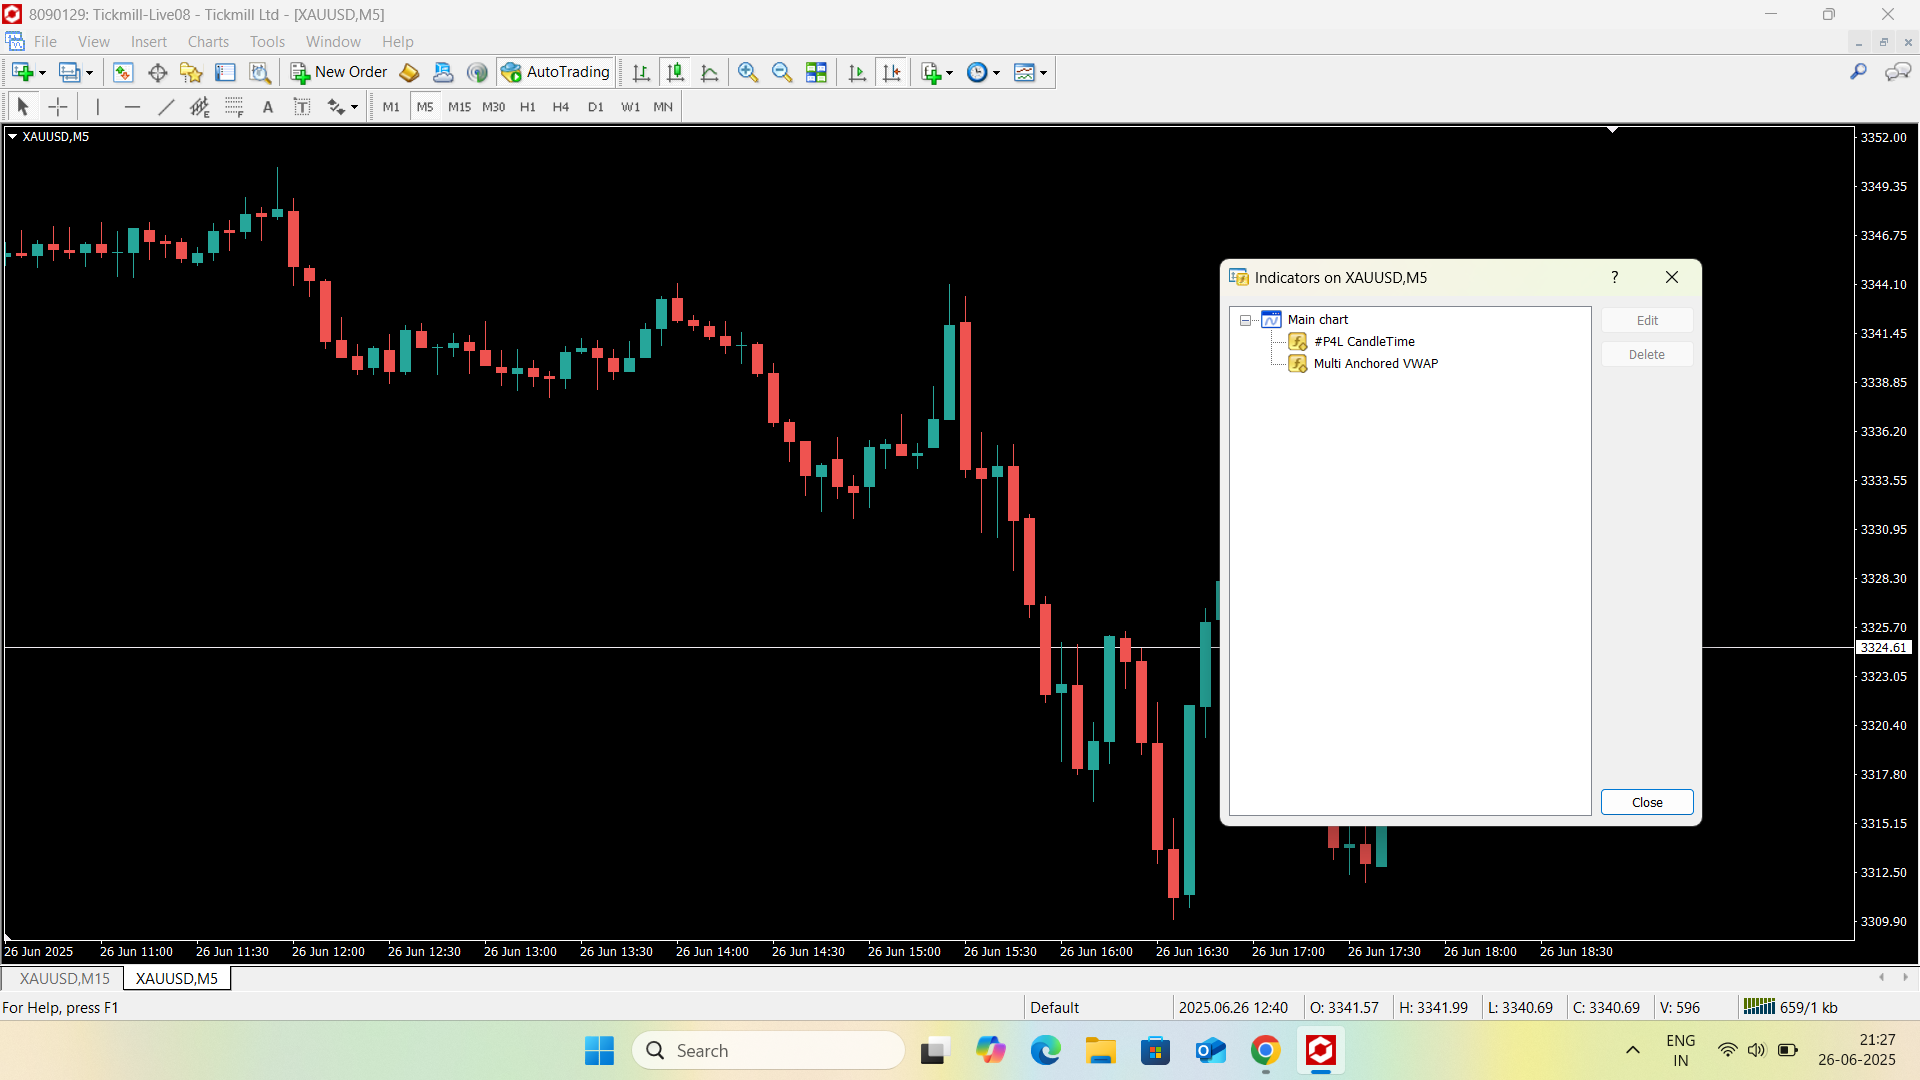This screenshot has width=1920, height=1080.
Task: Open the Tile Windows icon
Action: 816,72
